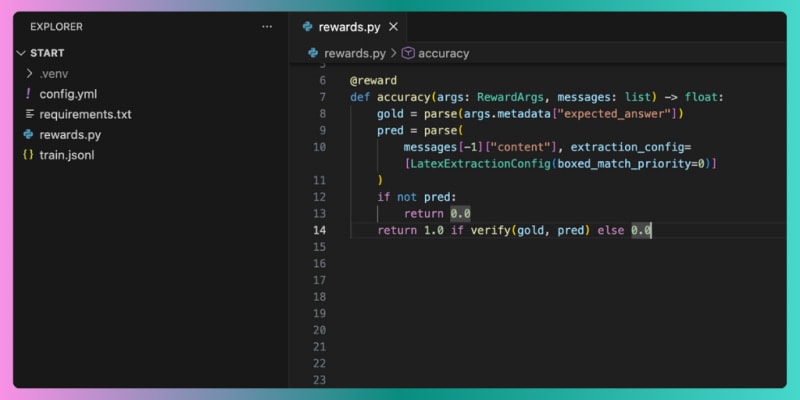Click the rewards.py Python icon in explorer
The height and width of the screenshot is (400, 800).
pos(29,135)
